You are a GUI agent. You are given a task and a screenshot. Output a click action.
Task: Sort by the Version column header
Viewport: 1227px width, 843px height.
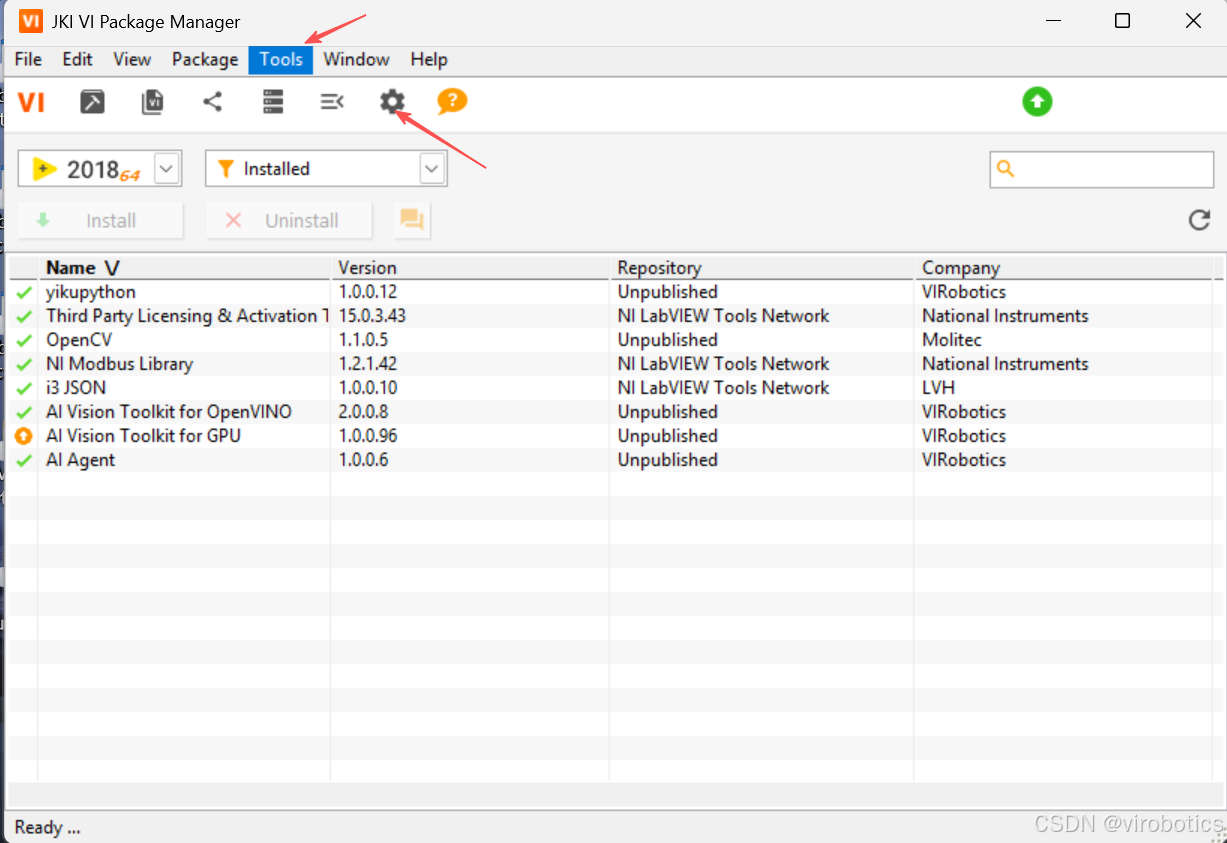(x=470, y=268)
